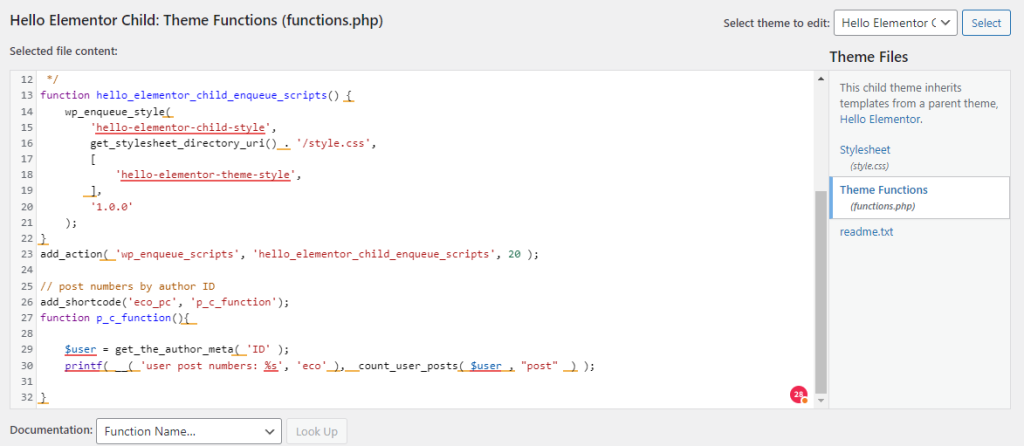Click the red error count badge
The width and height of the screenshot is (1024, 446).
798,395
